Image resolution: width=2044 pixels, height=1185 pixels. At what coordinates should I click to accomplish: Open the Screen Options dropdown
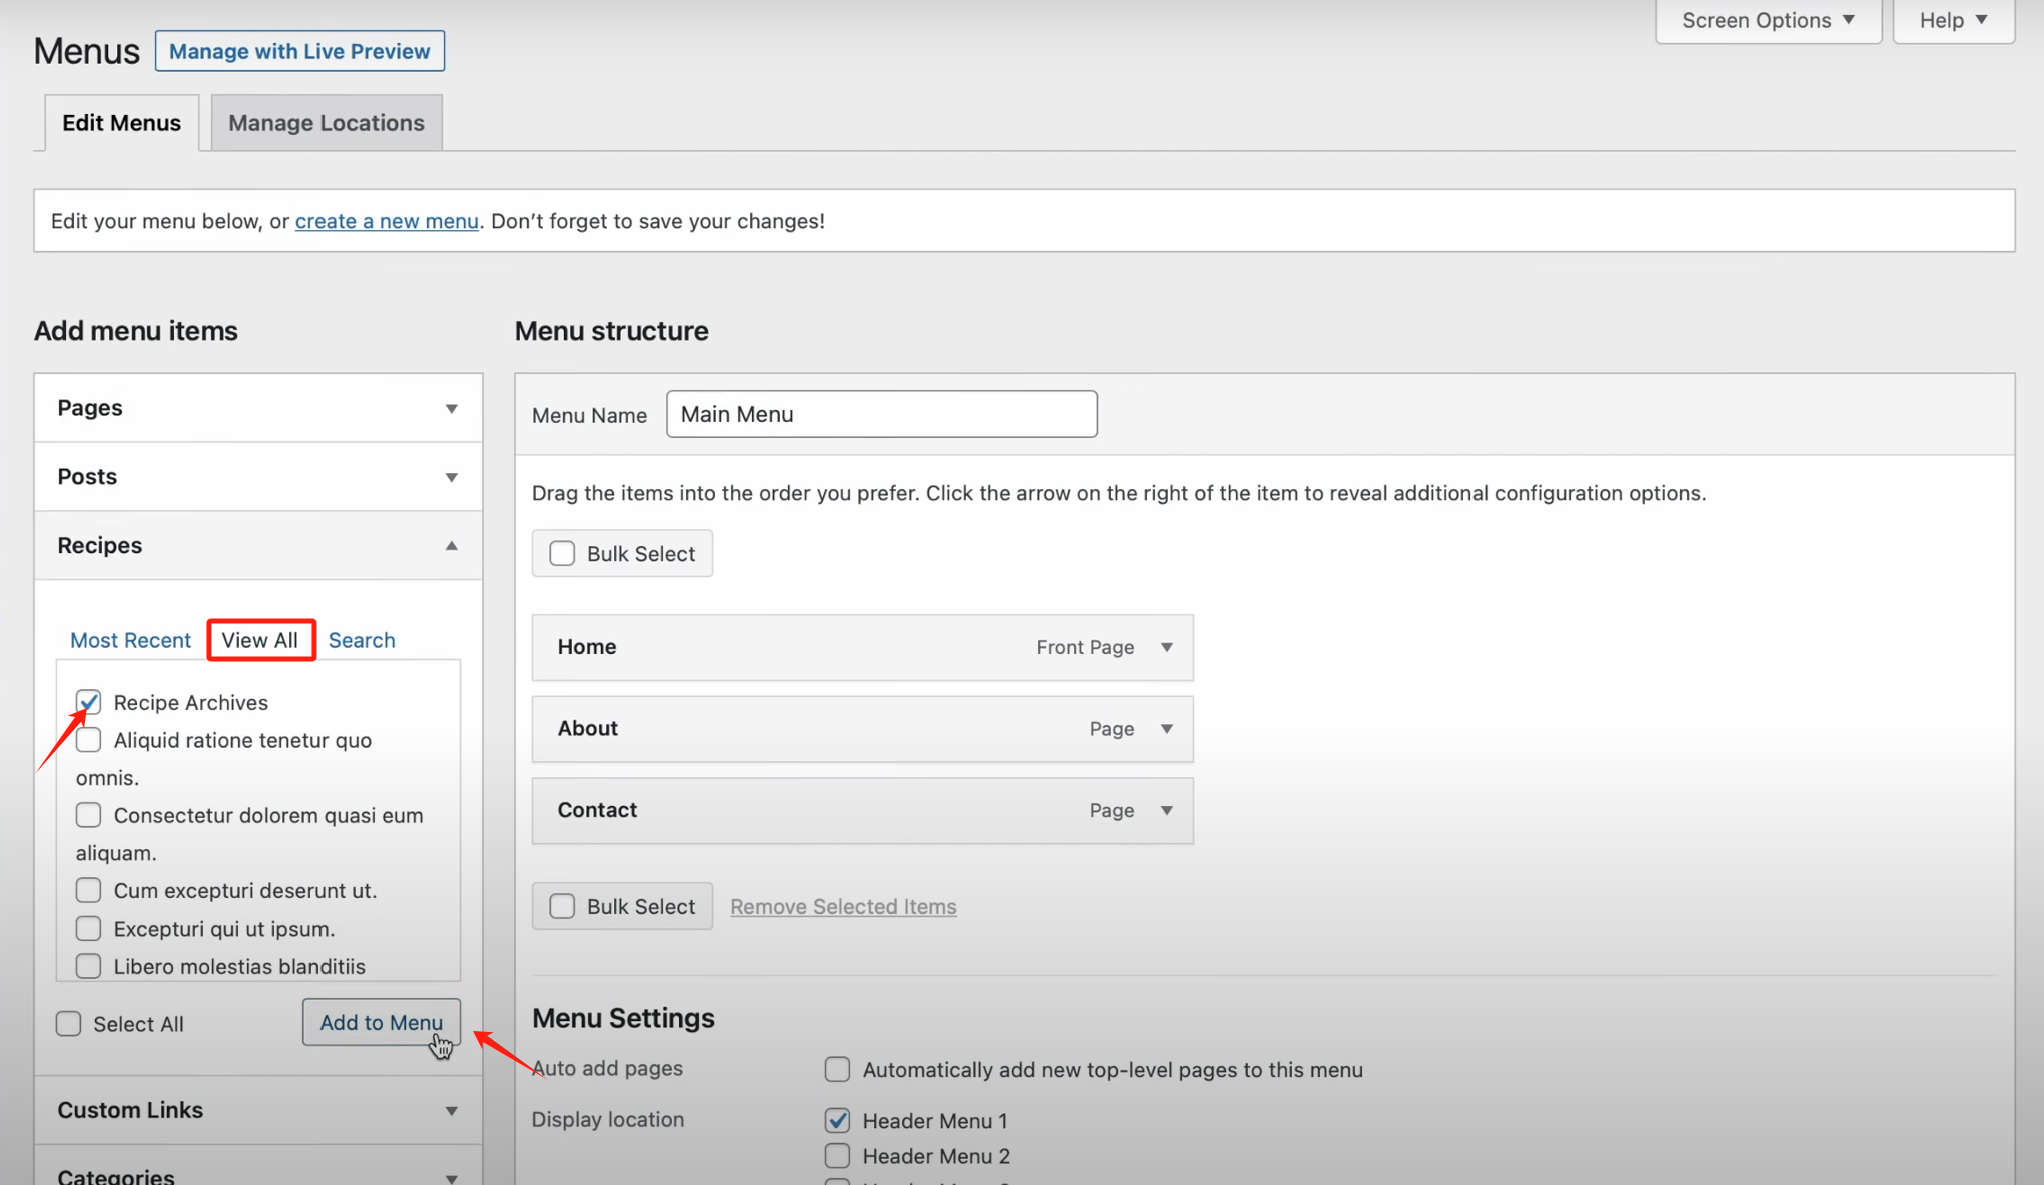(1767, 20)
